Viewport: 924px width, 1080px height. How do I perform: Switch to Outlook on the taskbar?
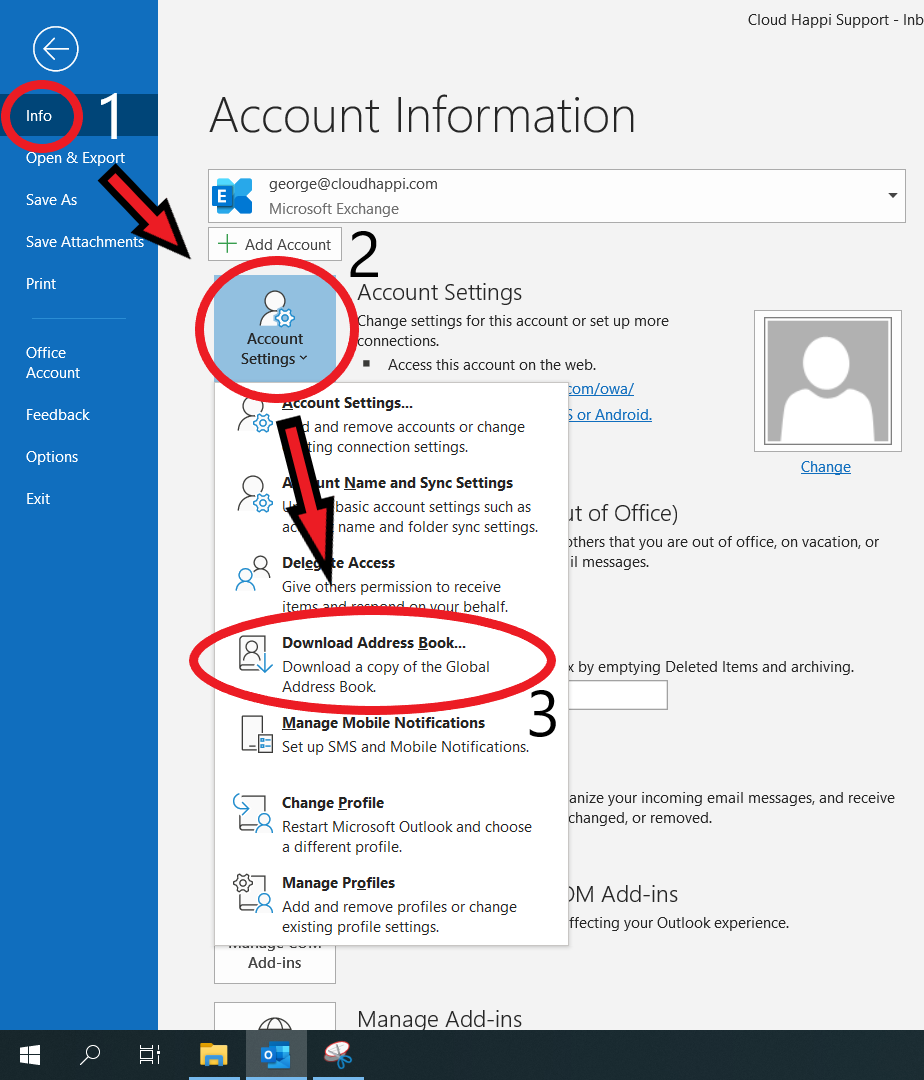click(276, 1055)
